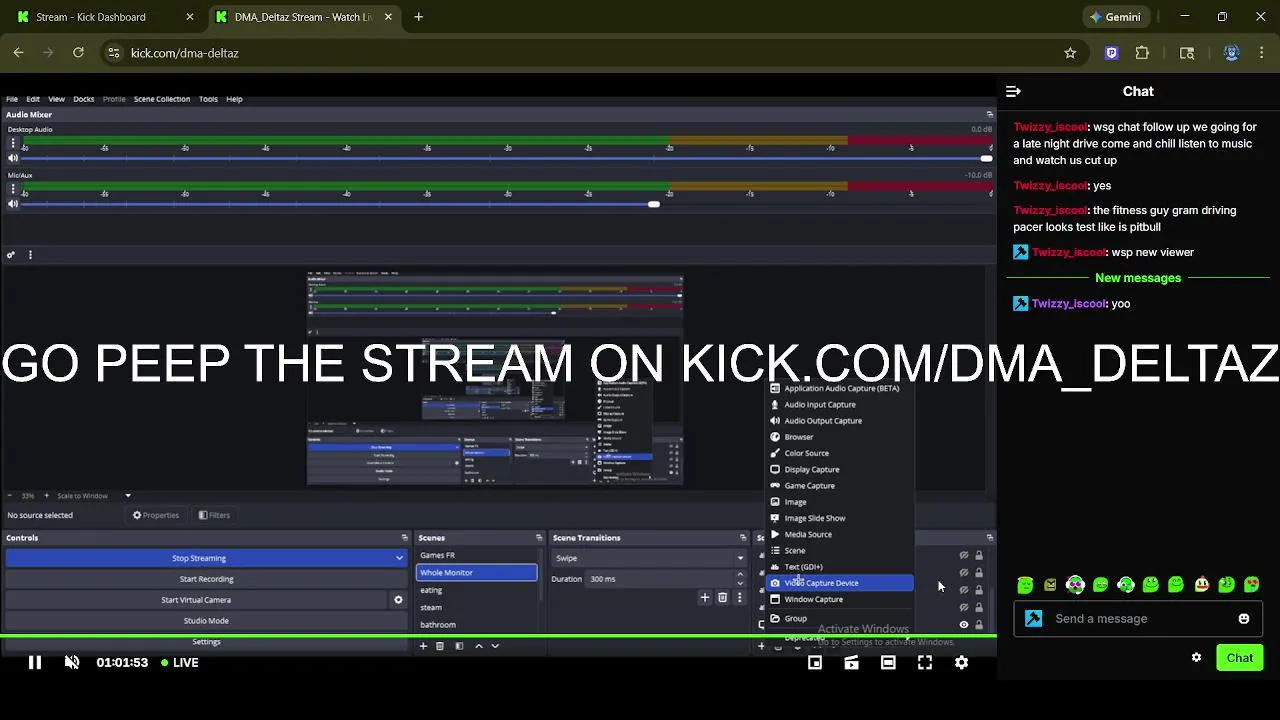Click Start Recording button
This screenshot has height=720, width=1280.
tap(206, 579)
